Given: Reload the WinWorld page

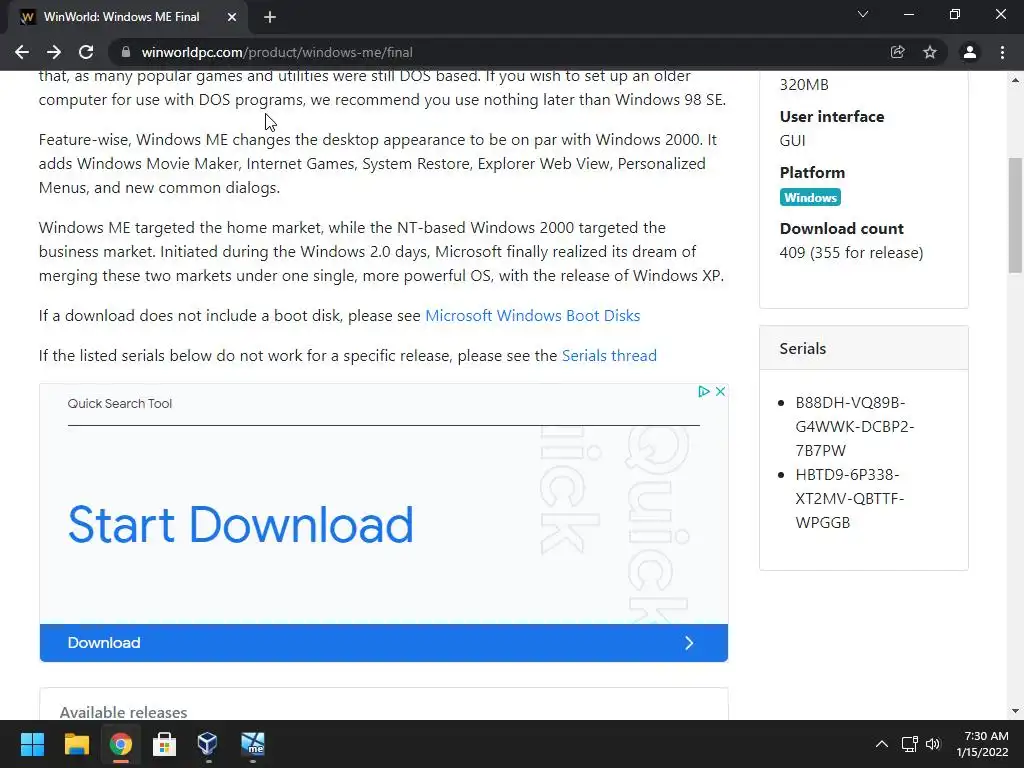Looking at the screenshot, I should pyautogui.click(x=86, y=52).
